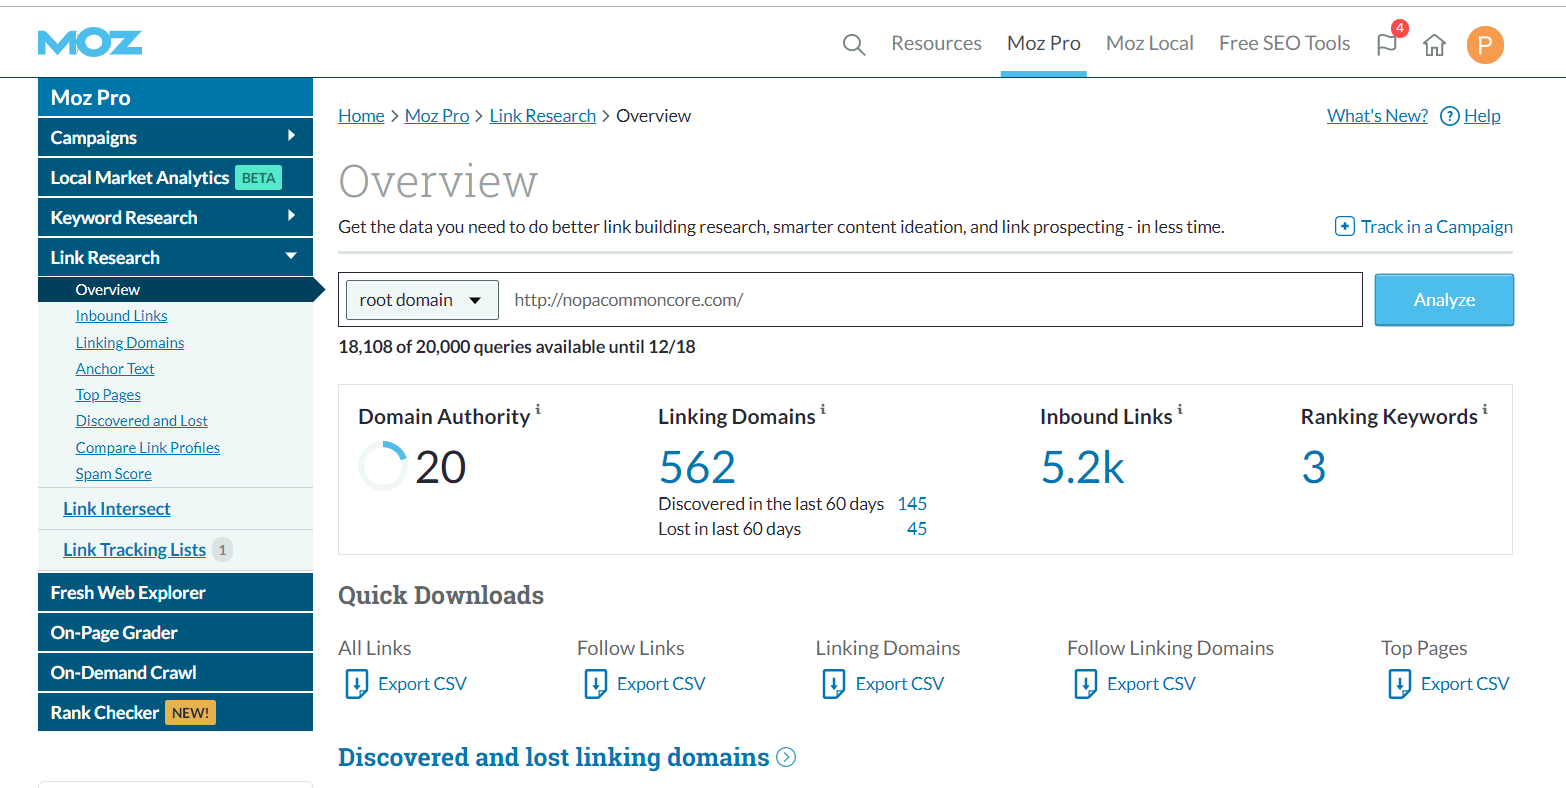This screenshot has width=1566, height=788.
Task: Expand the Keyword Research sidebar section
Action: point(175,217)
